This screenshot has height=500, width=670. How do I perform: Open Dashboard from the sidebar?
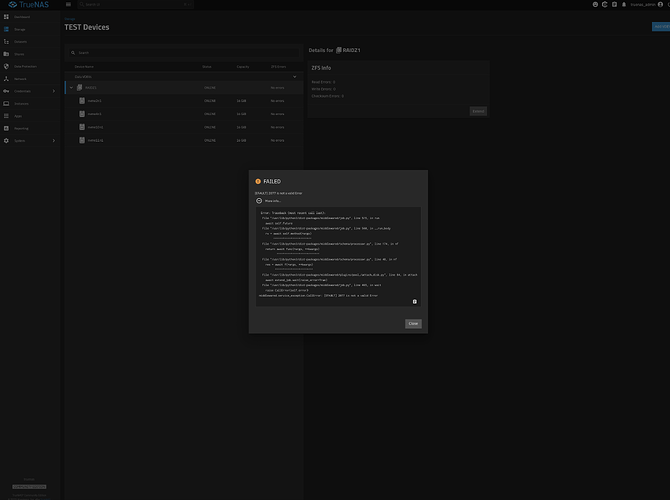click(30, 17)
